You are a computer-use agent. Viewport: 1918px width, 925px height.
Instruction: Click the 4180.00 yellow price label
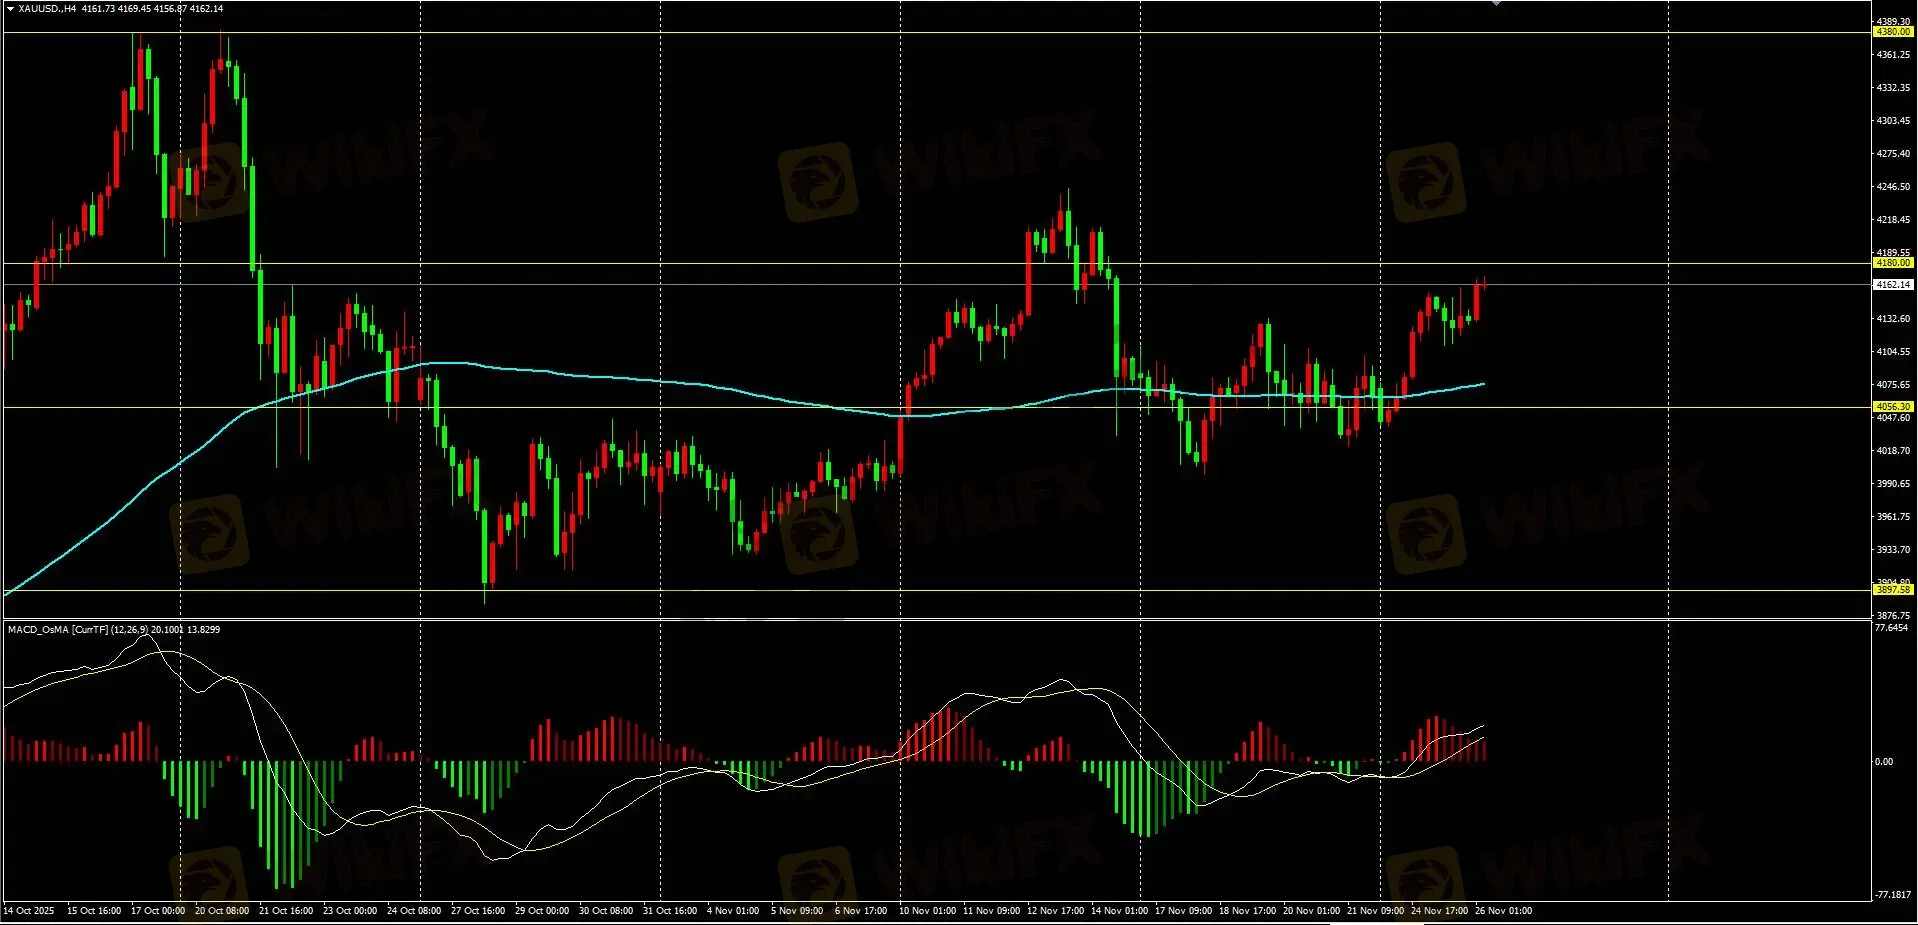1892,263
